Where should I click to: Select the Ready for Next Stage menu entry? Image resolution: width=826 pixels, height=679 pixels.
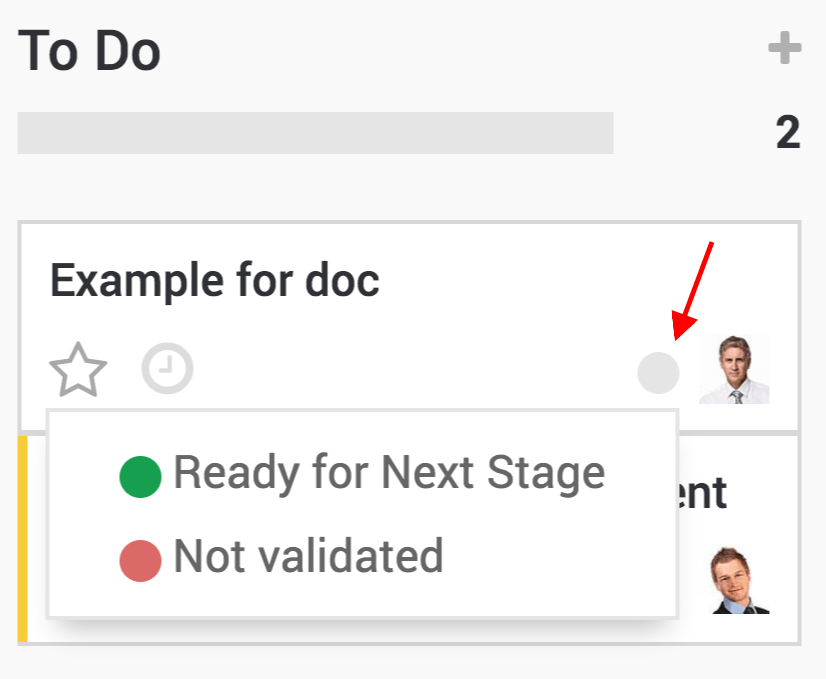click(390, 472)
